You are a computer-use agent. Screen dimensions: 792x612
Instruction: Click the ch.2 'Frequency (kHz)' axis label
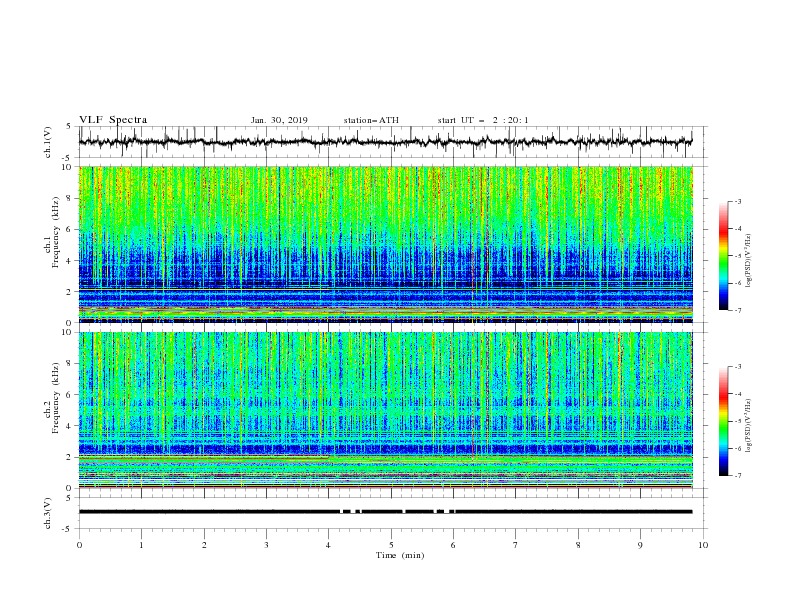[56, 398]
